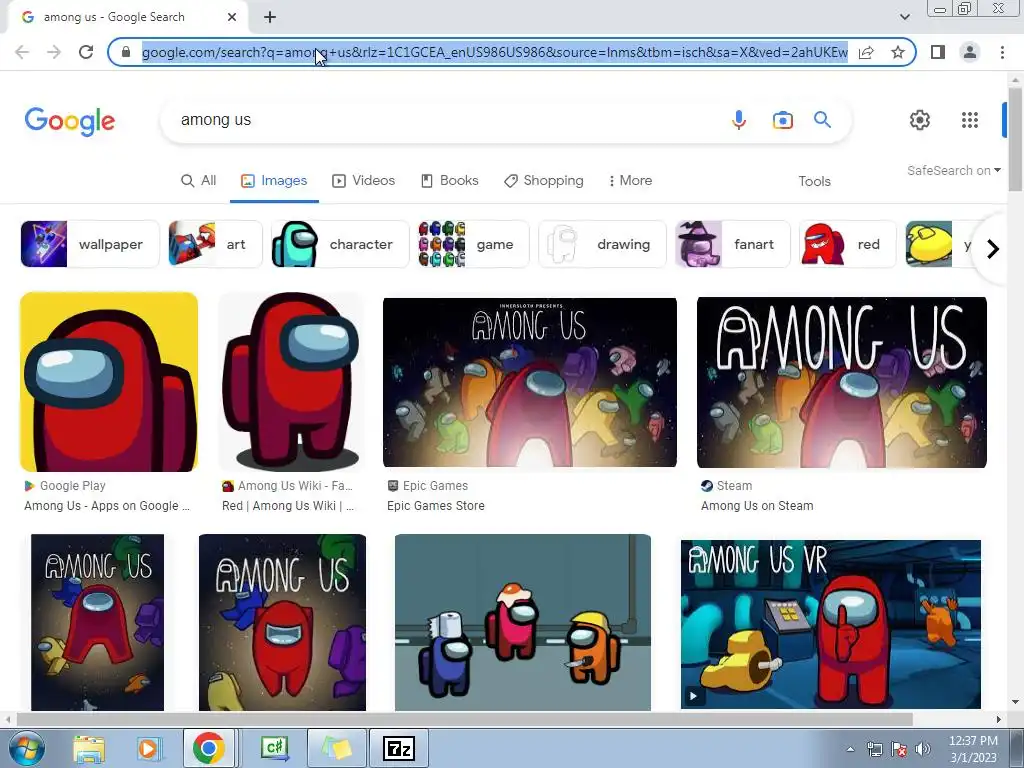
Task: Launch Windows Media Player from taskbar
Action: point(148,748)
